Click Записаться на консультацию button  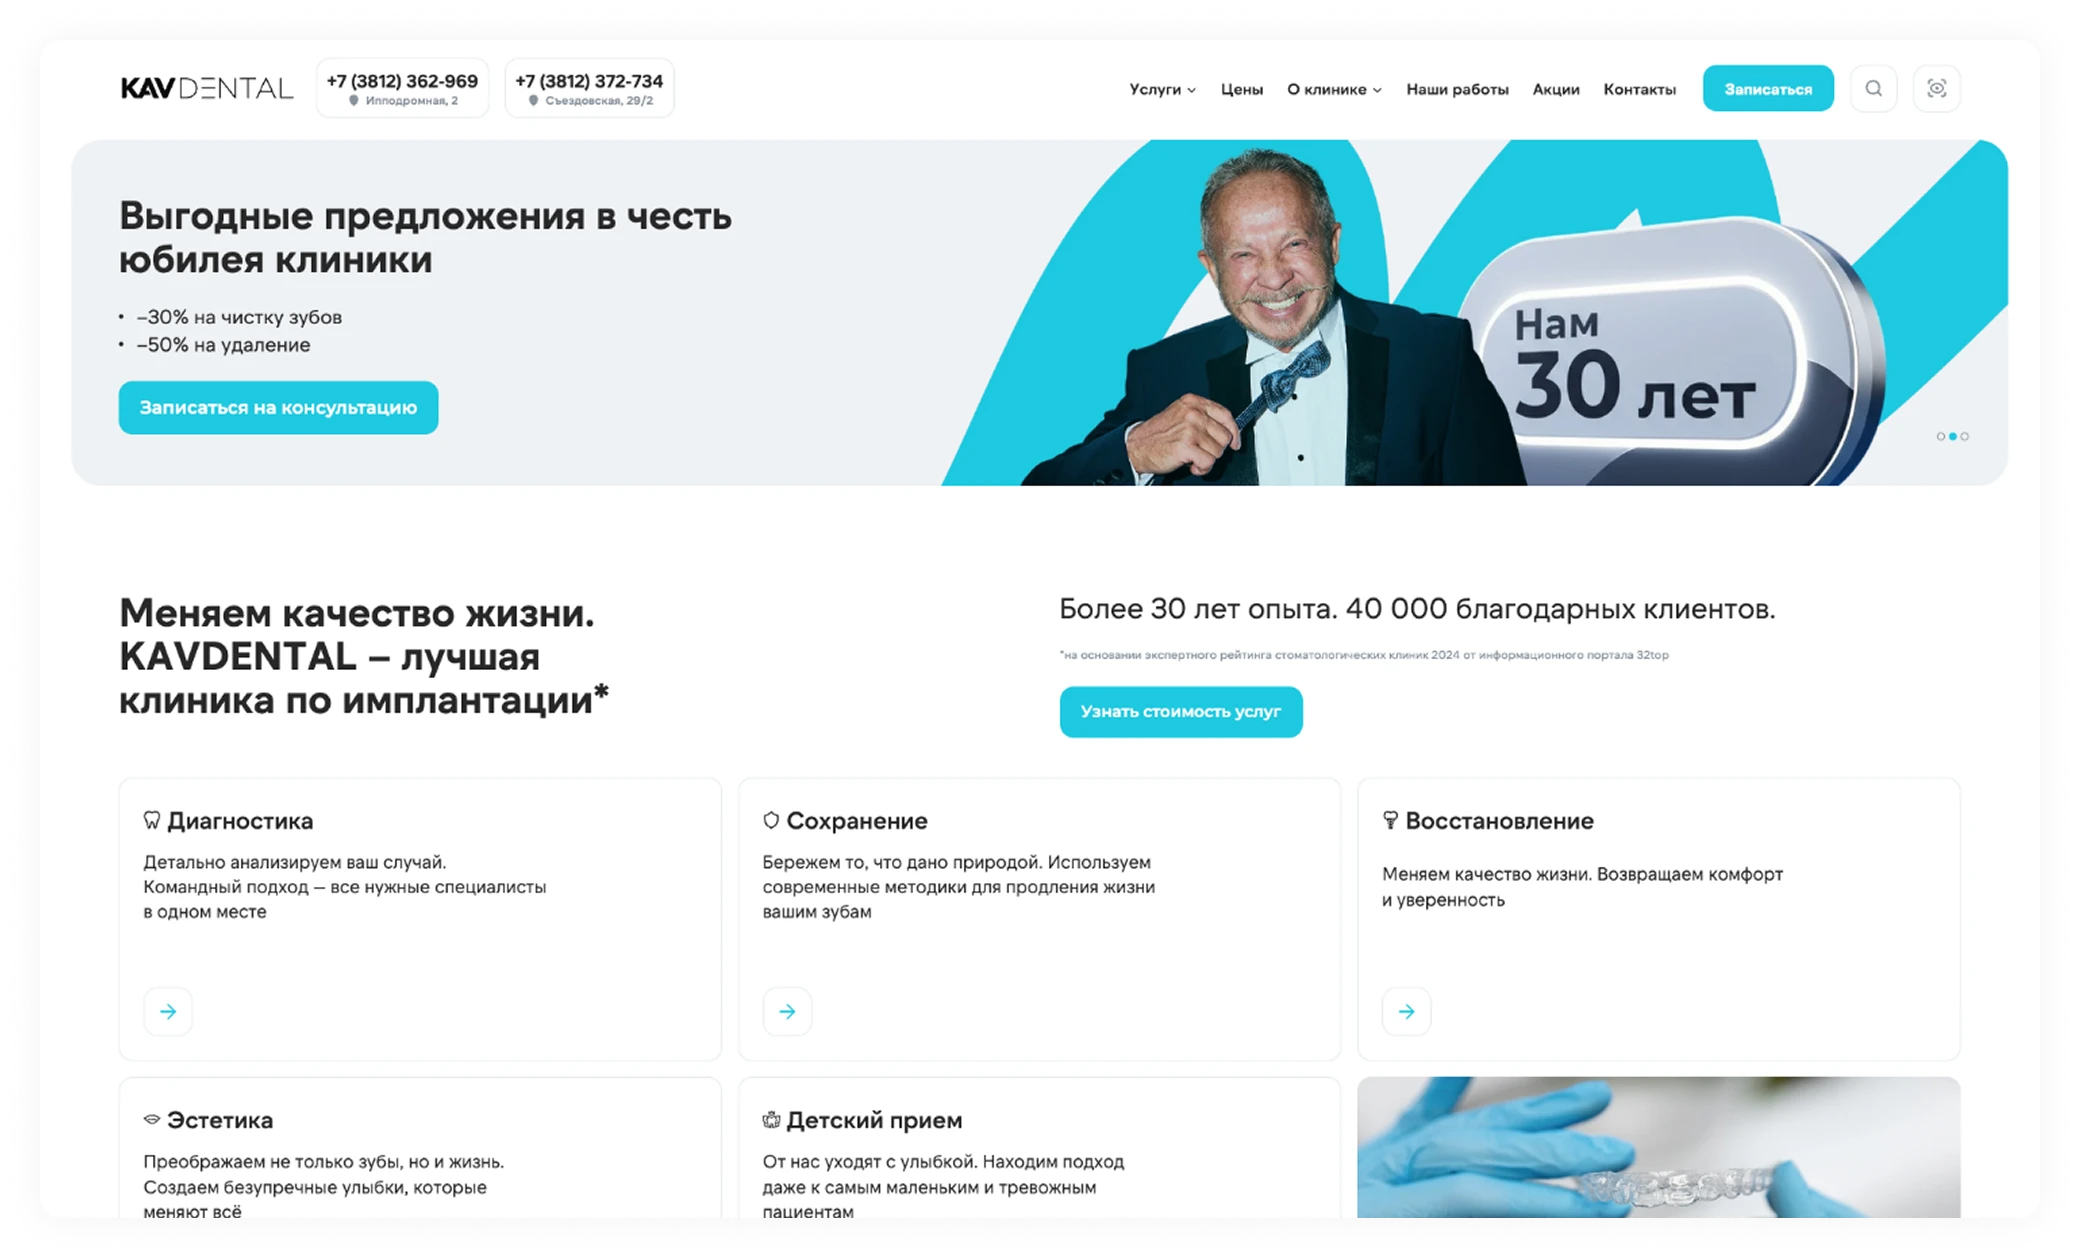click(278, 407)
